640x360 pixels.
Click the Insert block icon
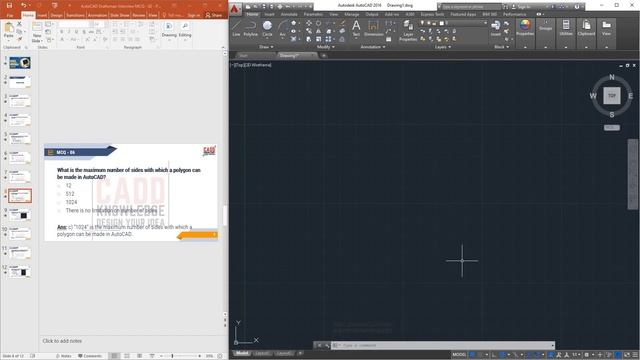point(496,29)
